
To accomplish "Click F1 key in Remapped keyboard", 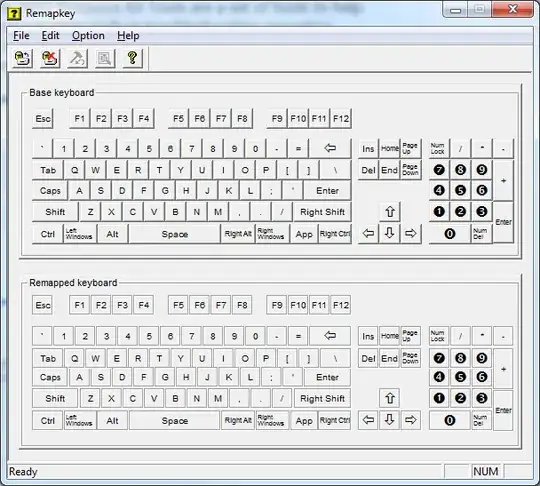I will click(x=80, y=305).
